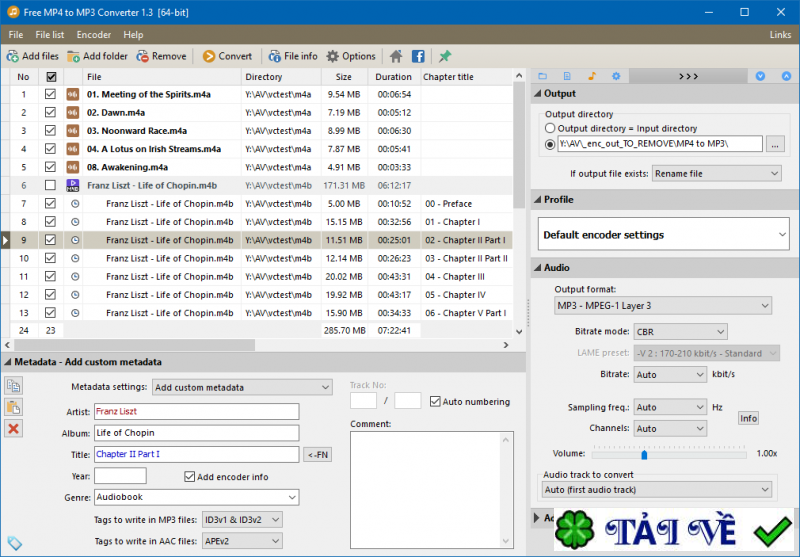The width and height of the screenshot is (800, 557).
Task: Toggle the Auto numbering checkbox
Action: tap(435, 402)
